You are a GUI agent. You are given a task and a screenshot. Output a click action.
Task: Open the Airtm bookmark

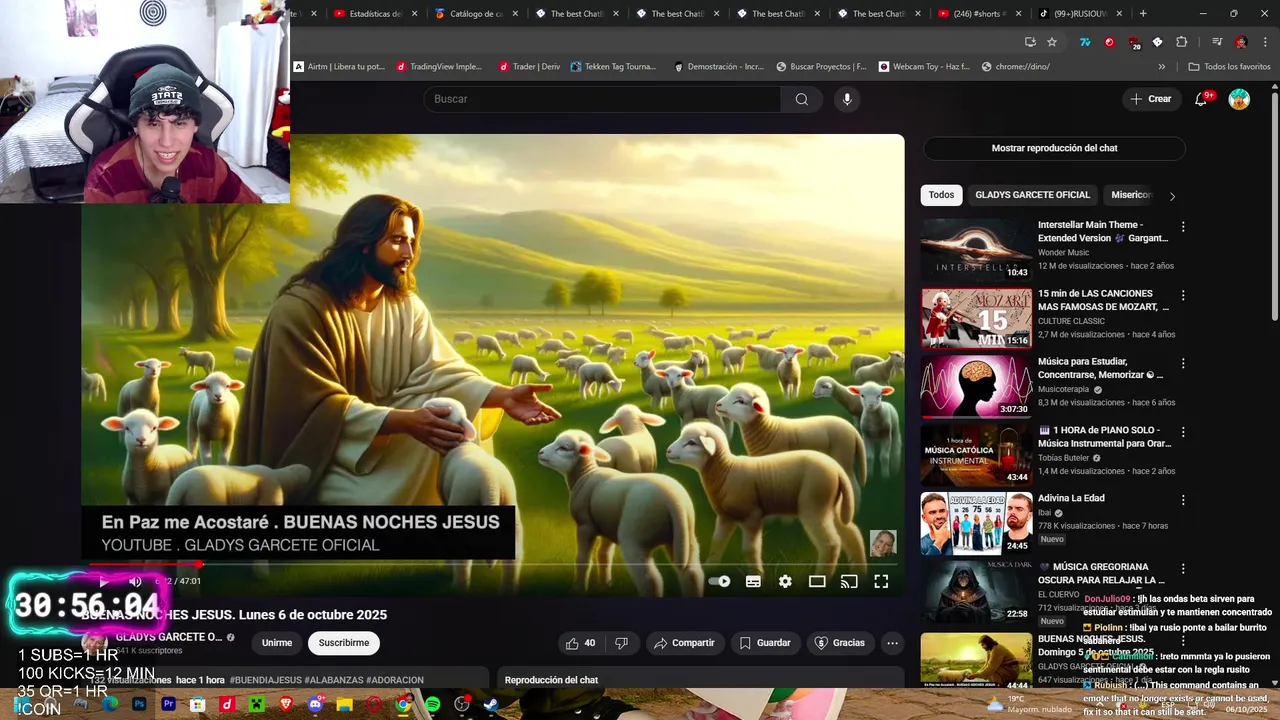point(339,67)
